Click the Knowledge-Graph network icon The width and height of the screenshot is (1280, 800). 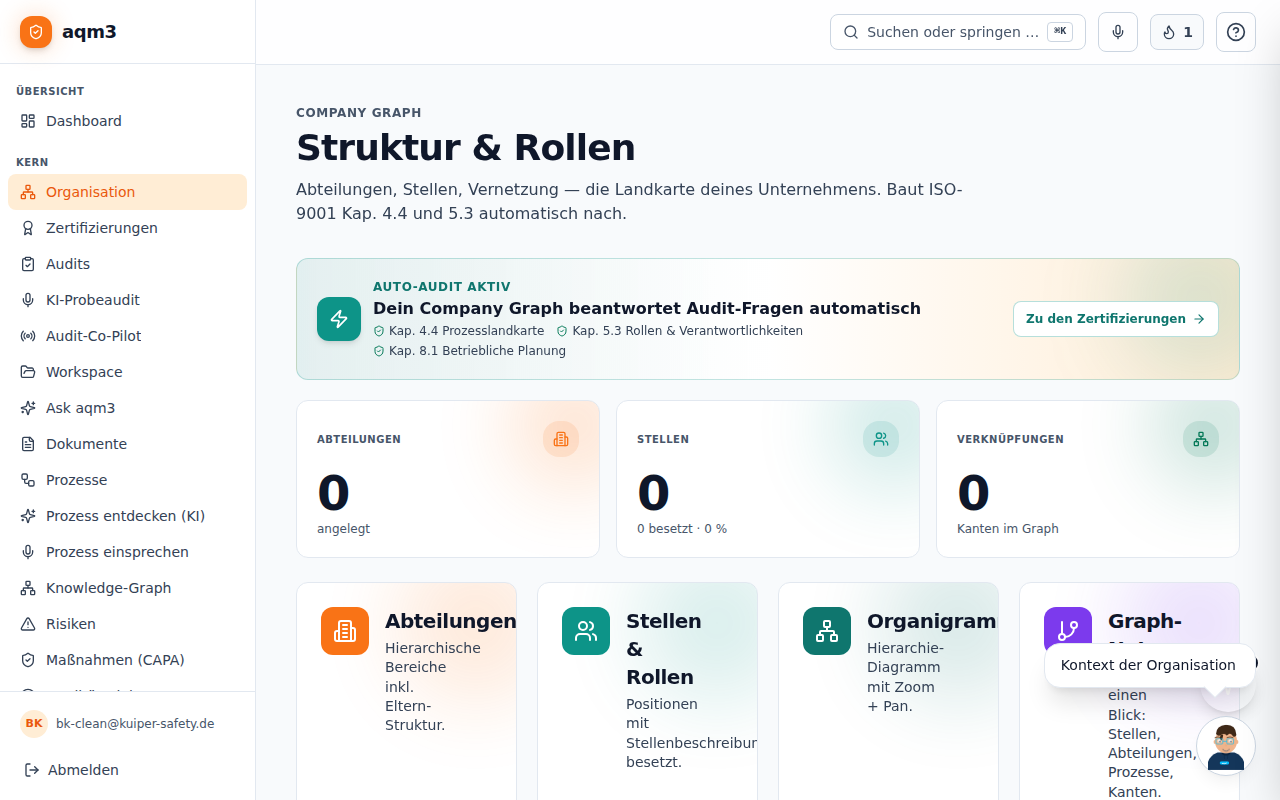[28, 588]
